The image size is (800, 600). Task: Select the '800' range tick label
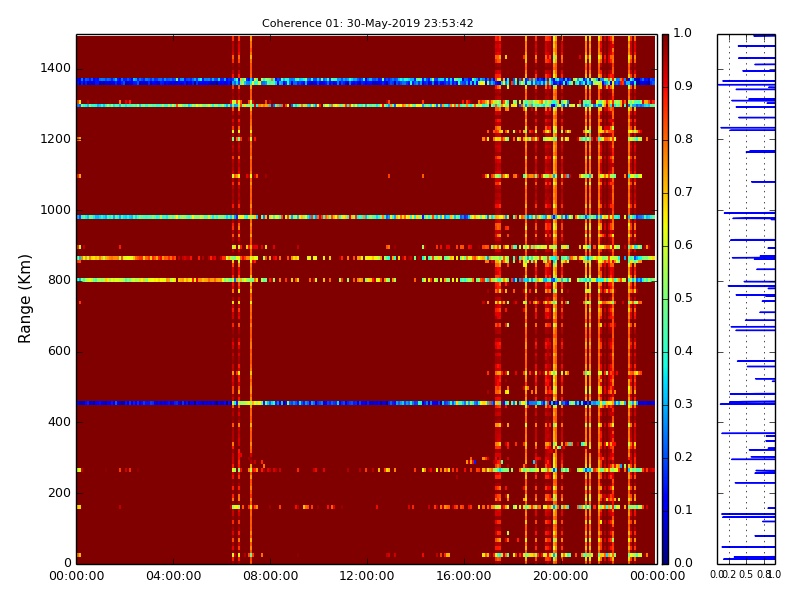click(60, 280)
